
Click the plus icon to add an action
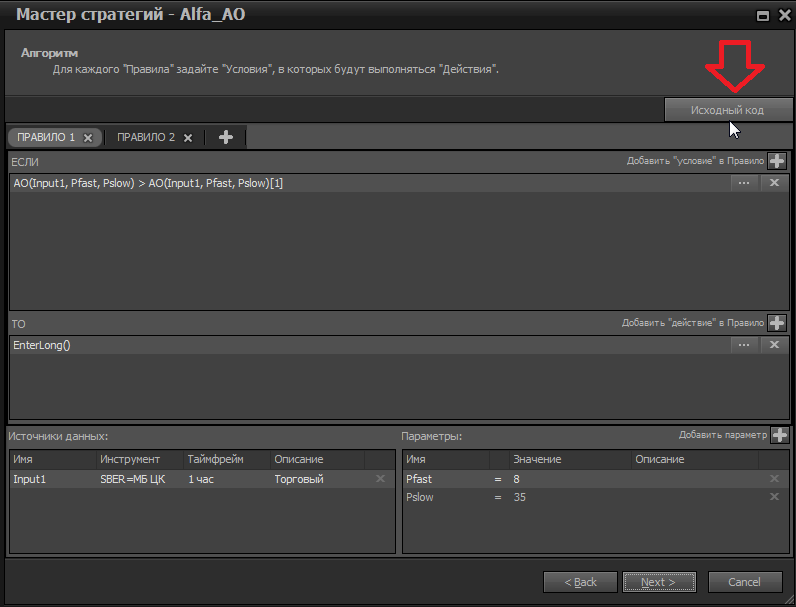777,323
